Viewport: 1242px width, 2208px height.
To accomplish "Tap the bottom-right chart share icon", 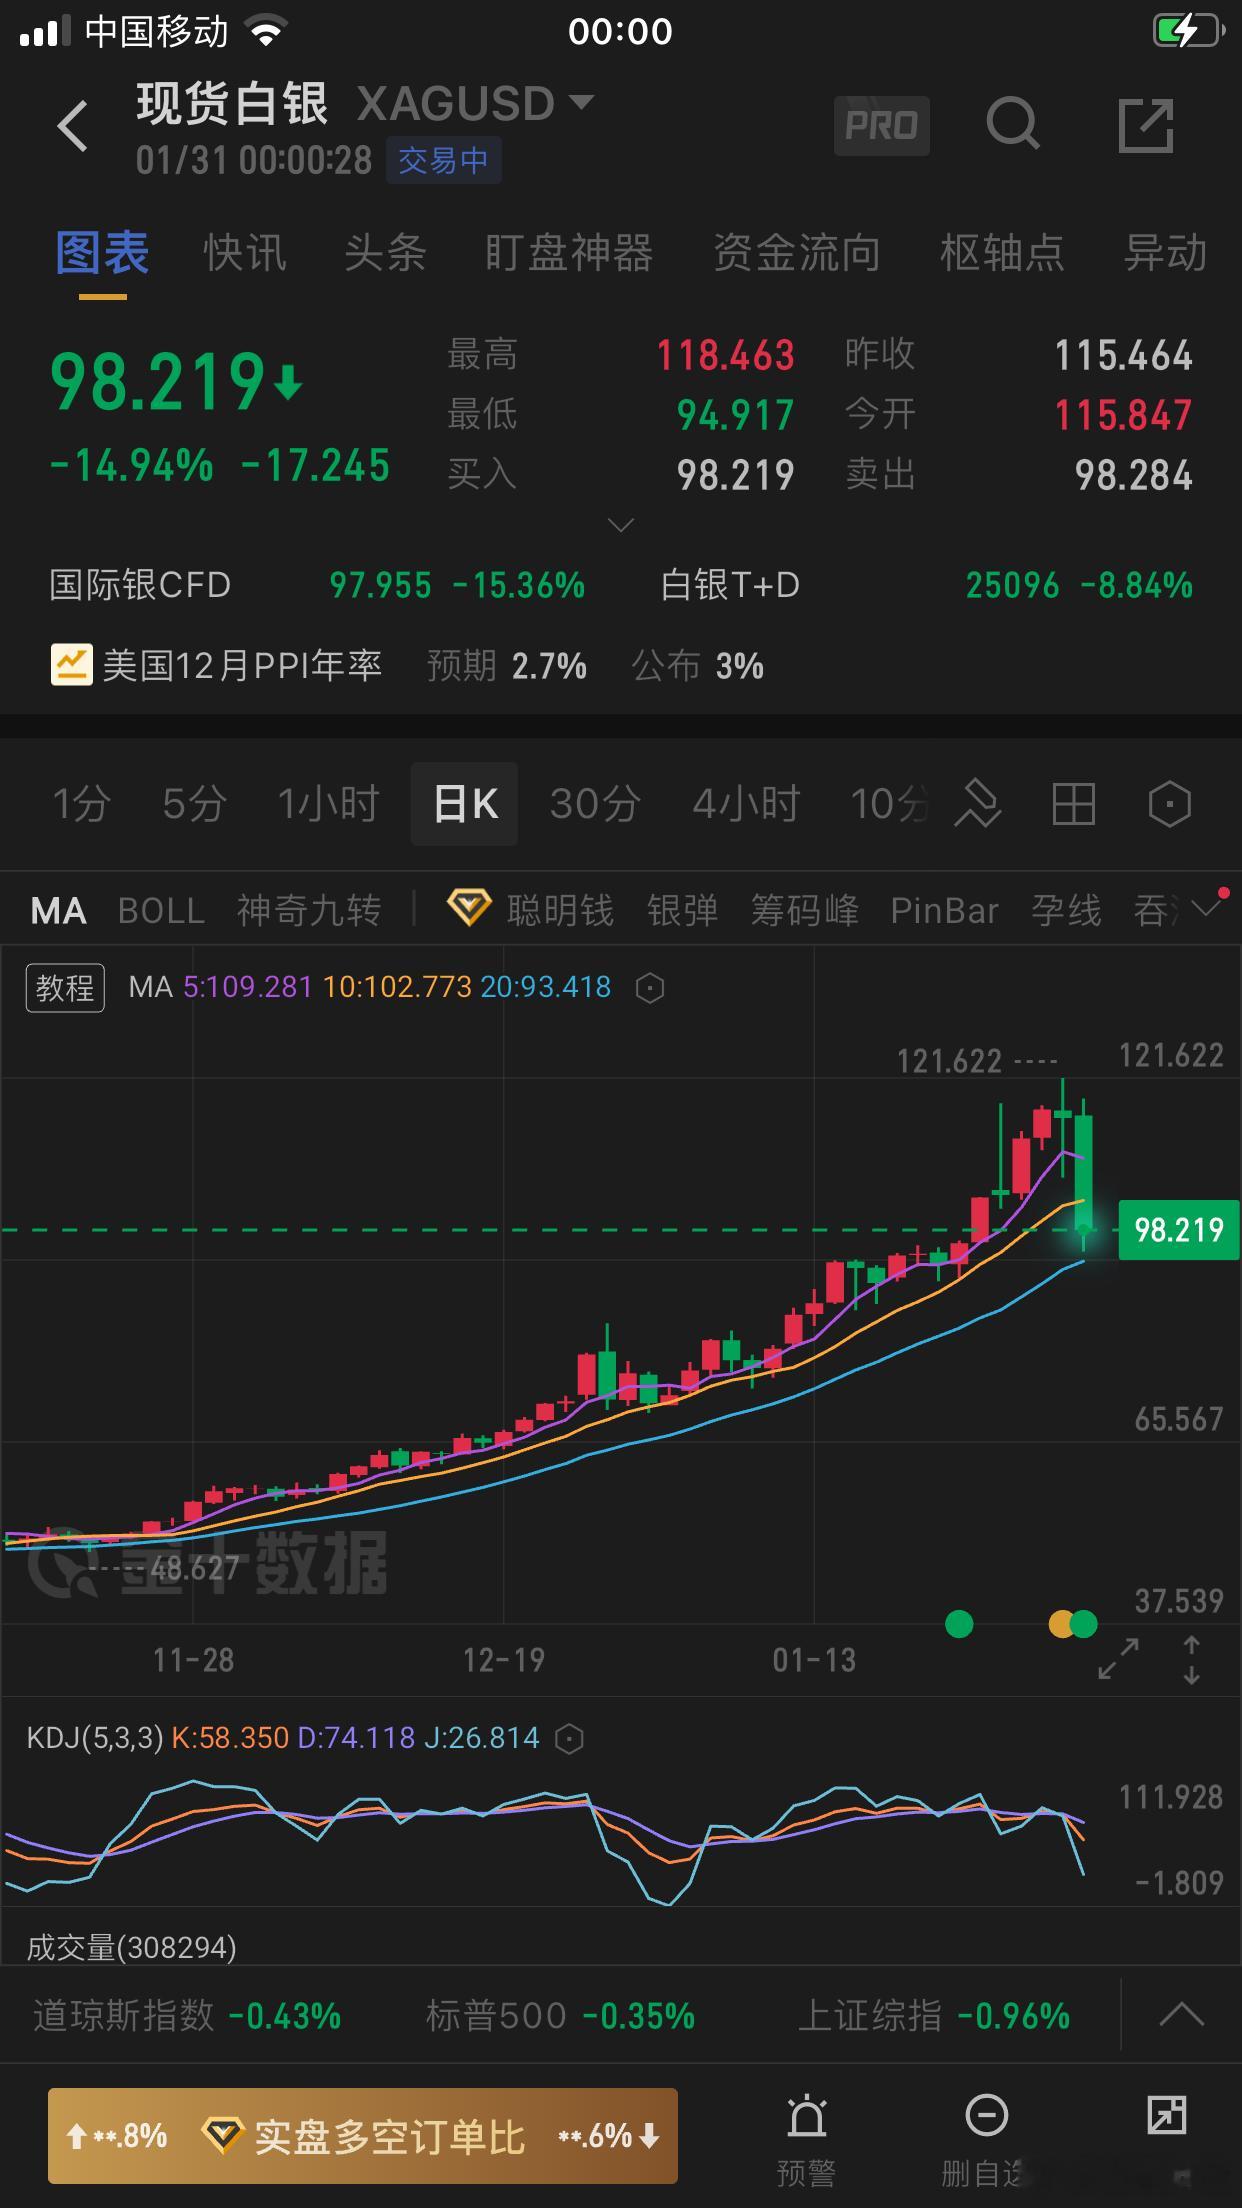I will (1166, 2114).
